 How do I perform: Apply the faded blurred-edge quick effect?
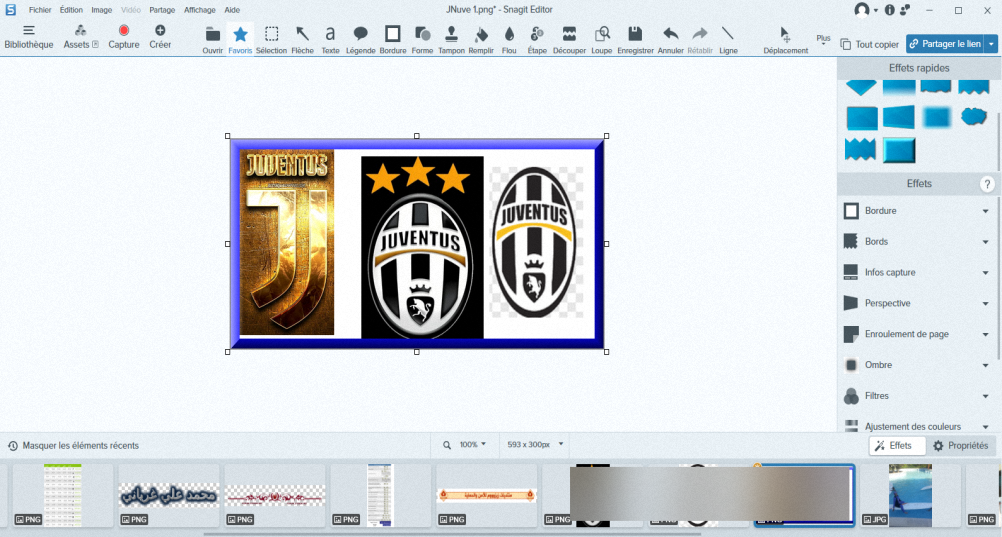[x=936, y=118]
